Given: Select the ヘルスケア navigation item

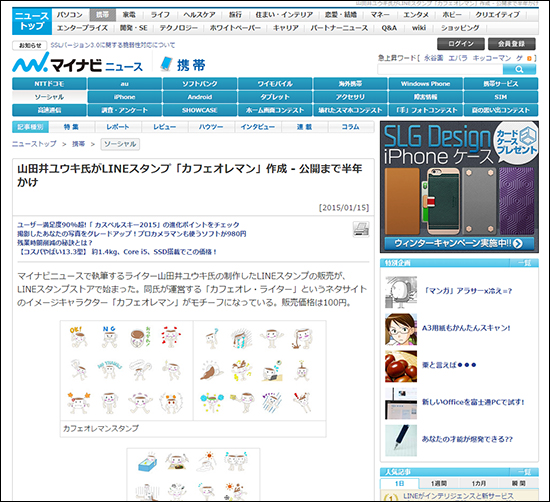Looking at the screenshot, I should point(199,15).
